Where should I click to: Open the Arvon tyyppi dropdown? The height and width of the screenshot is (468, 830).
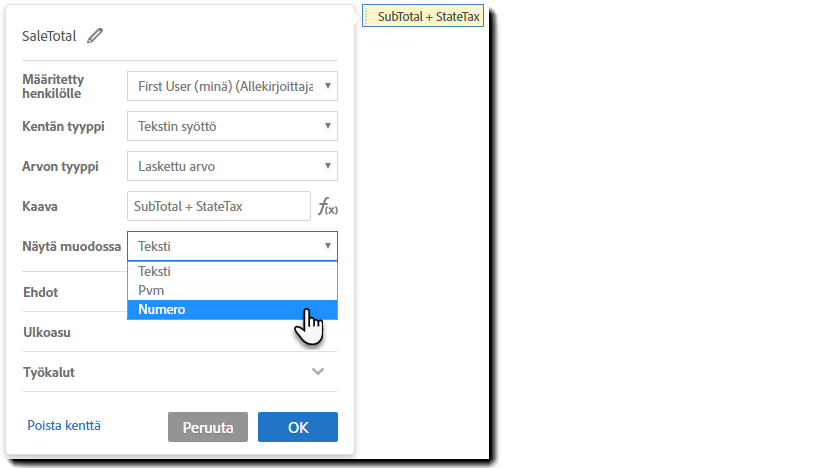(x=232, y=166)
